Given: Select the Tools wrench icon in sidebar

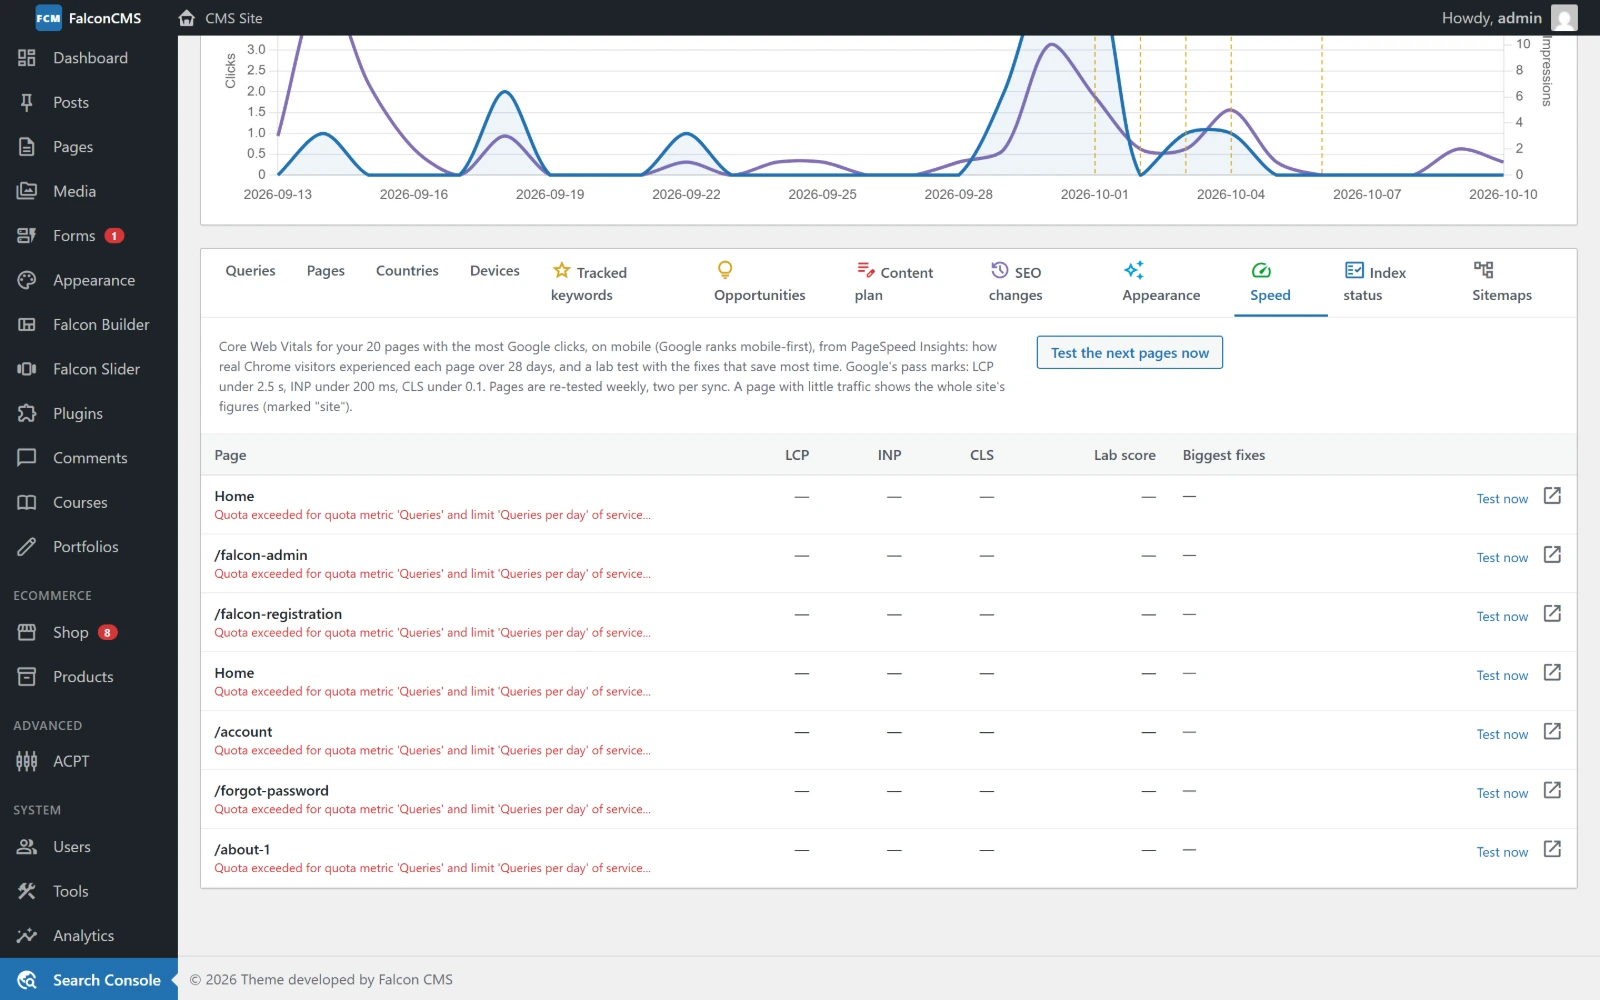Looking at the screenshot, I should coord(27,891).
